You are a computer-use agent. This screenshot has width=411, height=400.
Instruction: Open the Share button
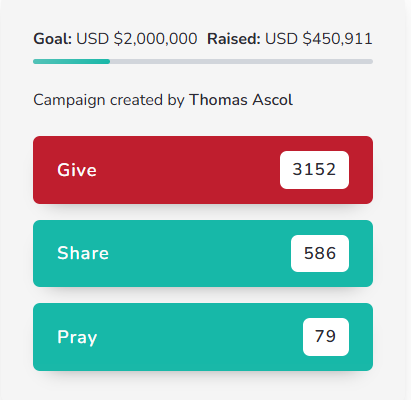[x=203, y=253]
